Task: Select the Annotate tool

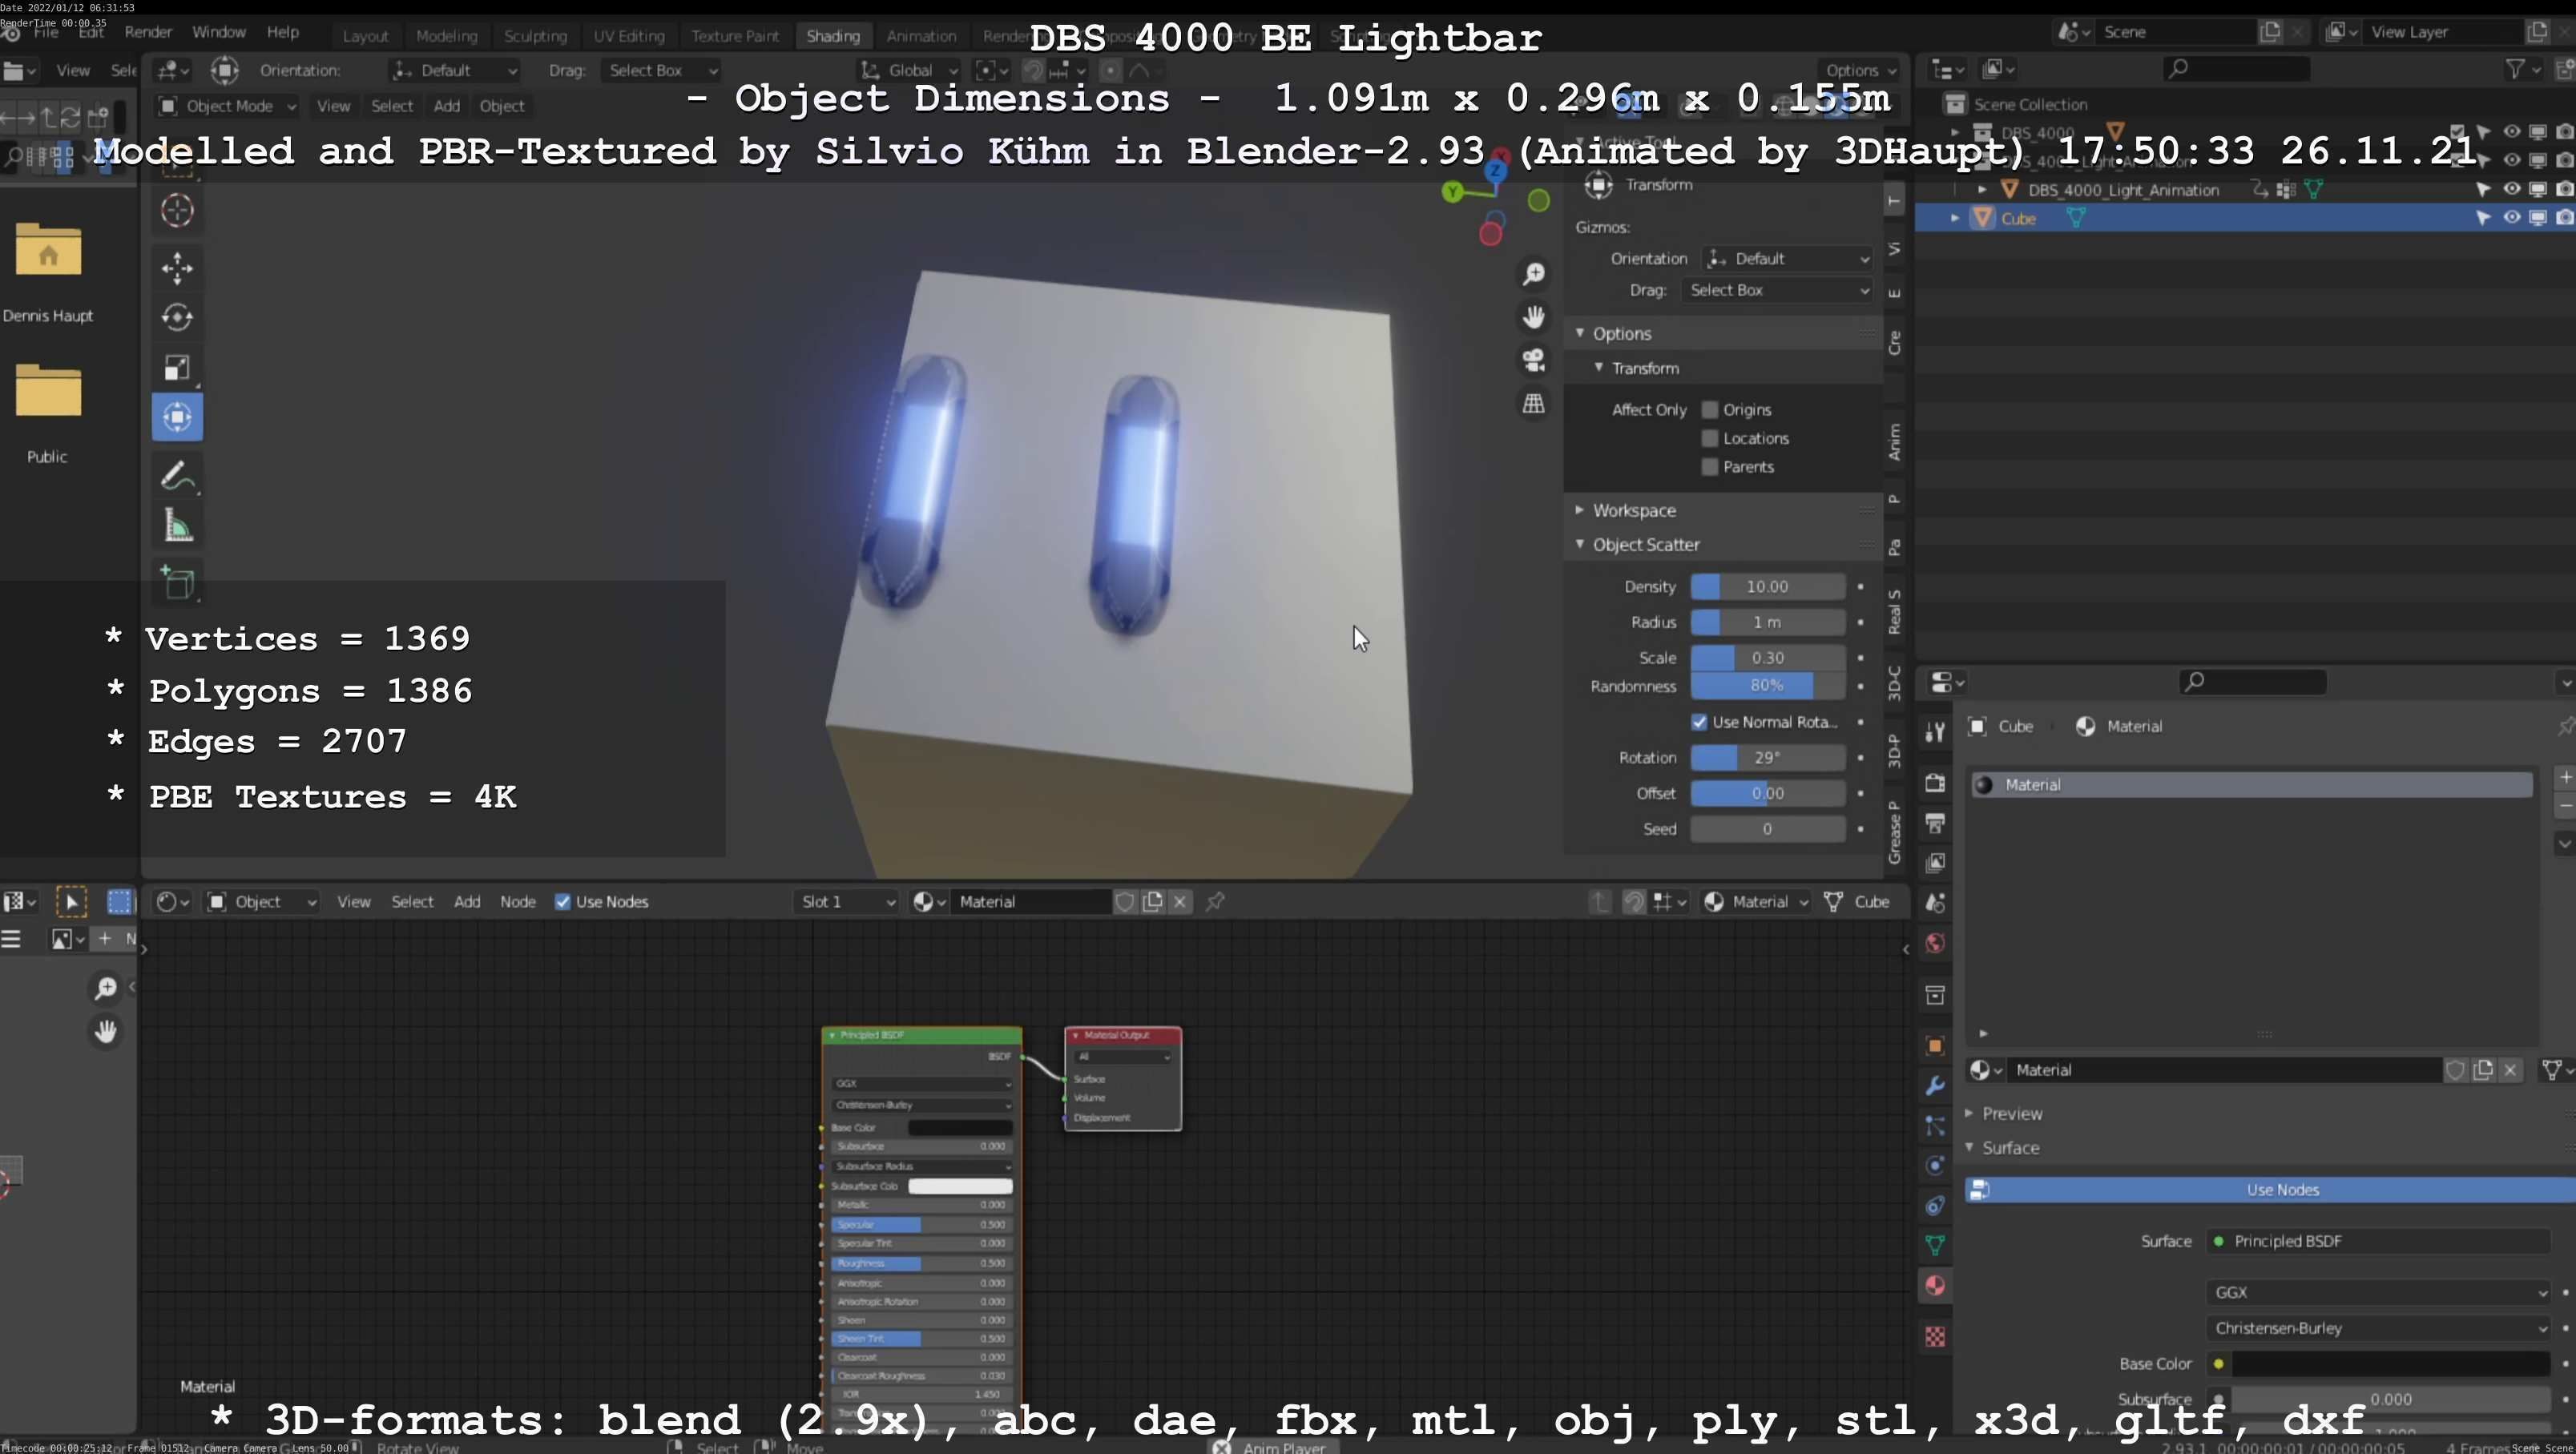Action: (x=177, y=476)
